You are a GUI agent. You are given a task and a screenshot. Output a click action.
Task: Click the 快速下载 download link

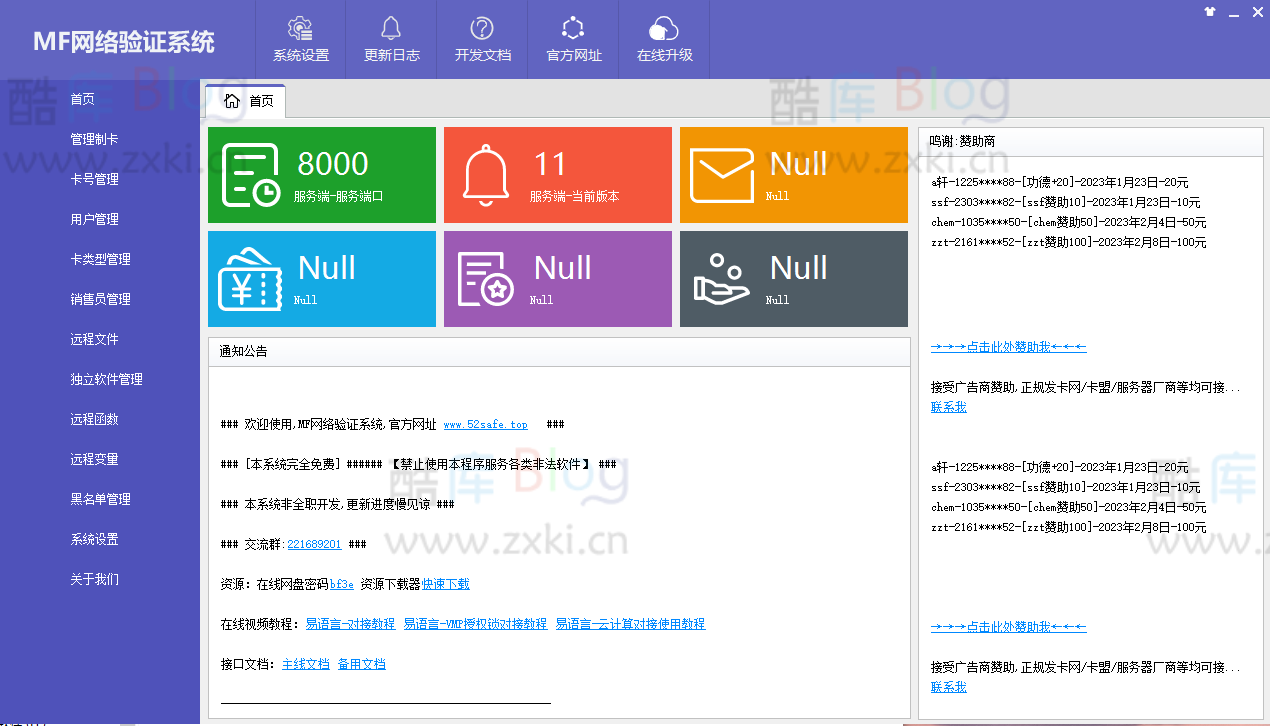coord(443,584)
